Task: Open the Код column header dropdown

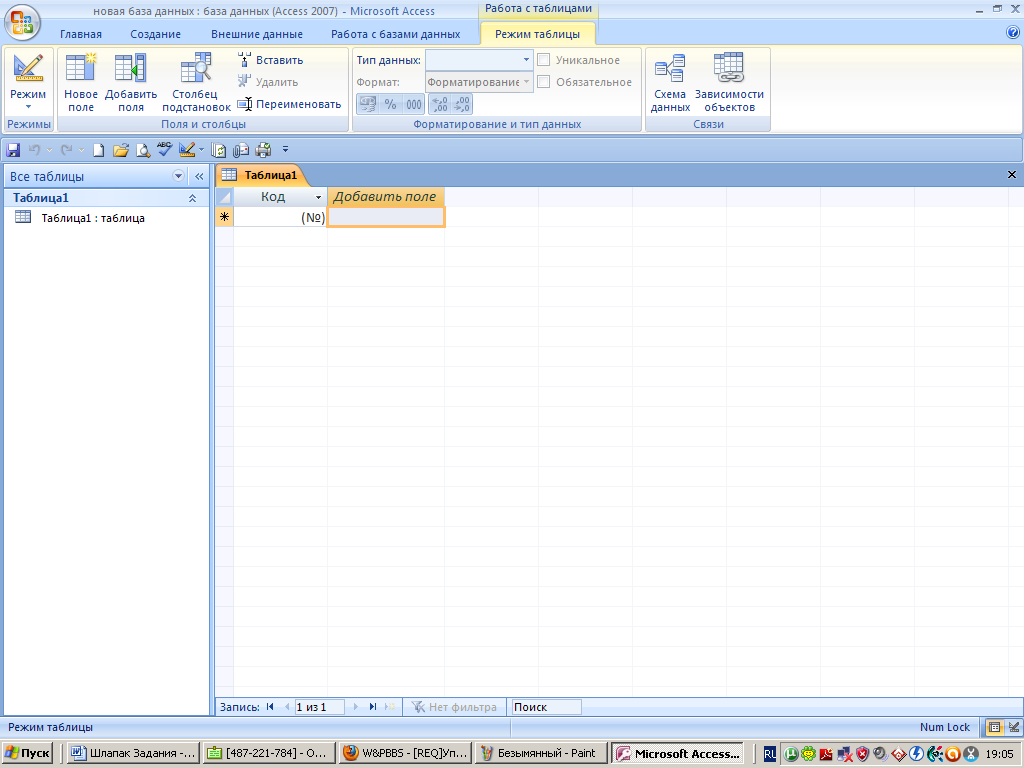Action: tap(319, 197)
